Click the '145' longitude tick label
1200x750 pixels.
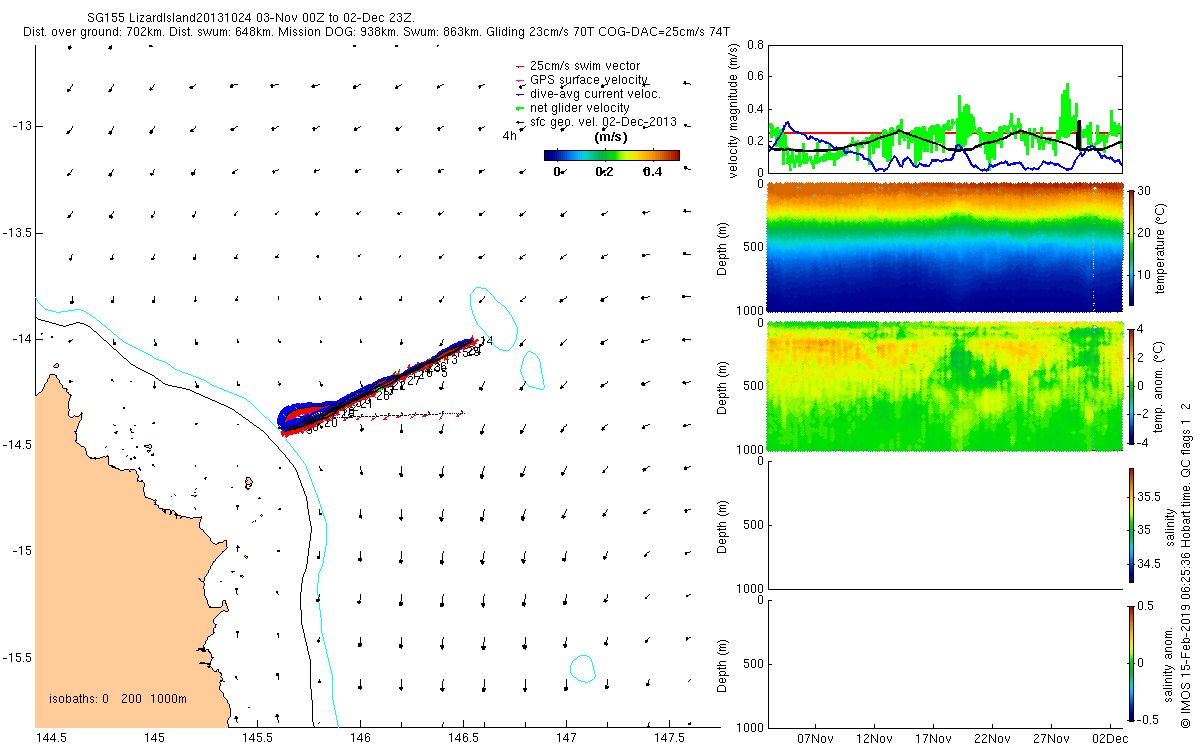click(153, 738)
